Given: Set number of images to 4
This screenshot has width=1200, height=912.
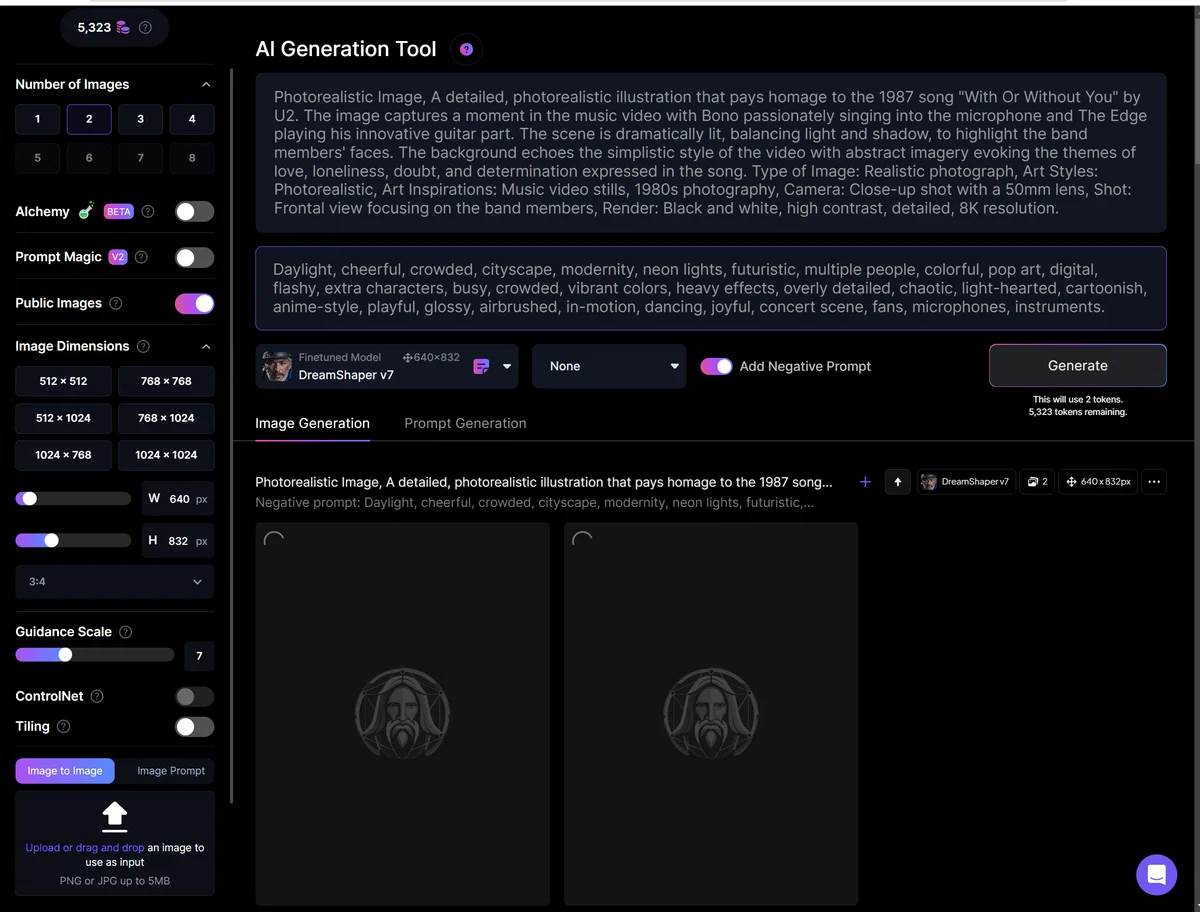Looking at the screenshot, I should point(192,119).
